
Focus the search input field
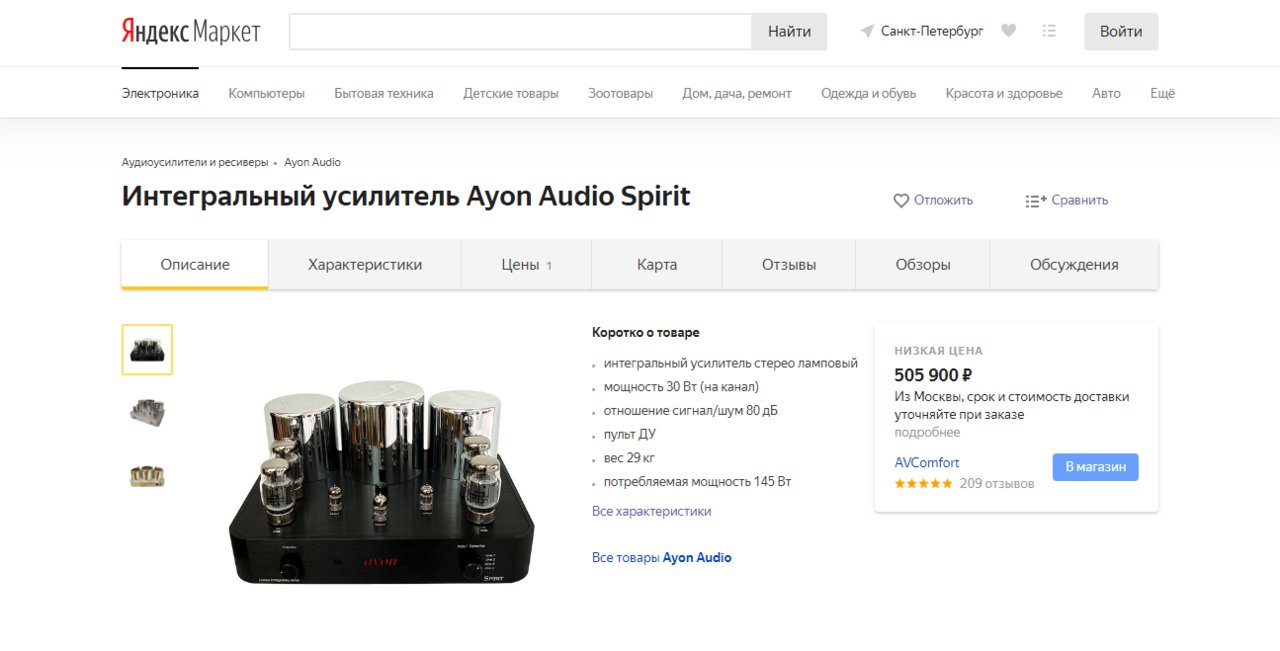coord(520,32)
